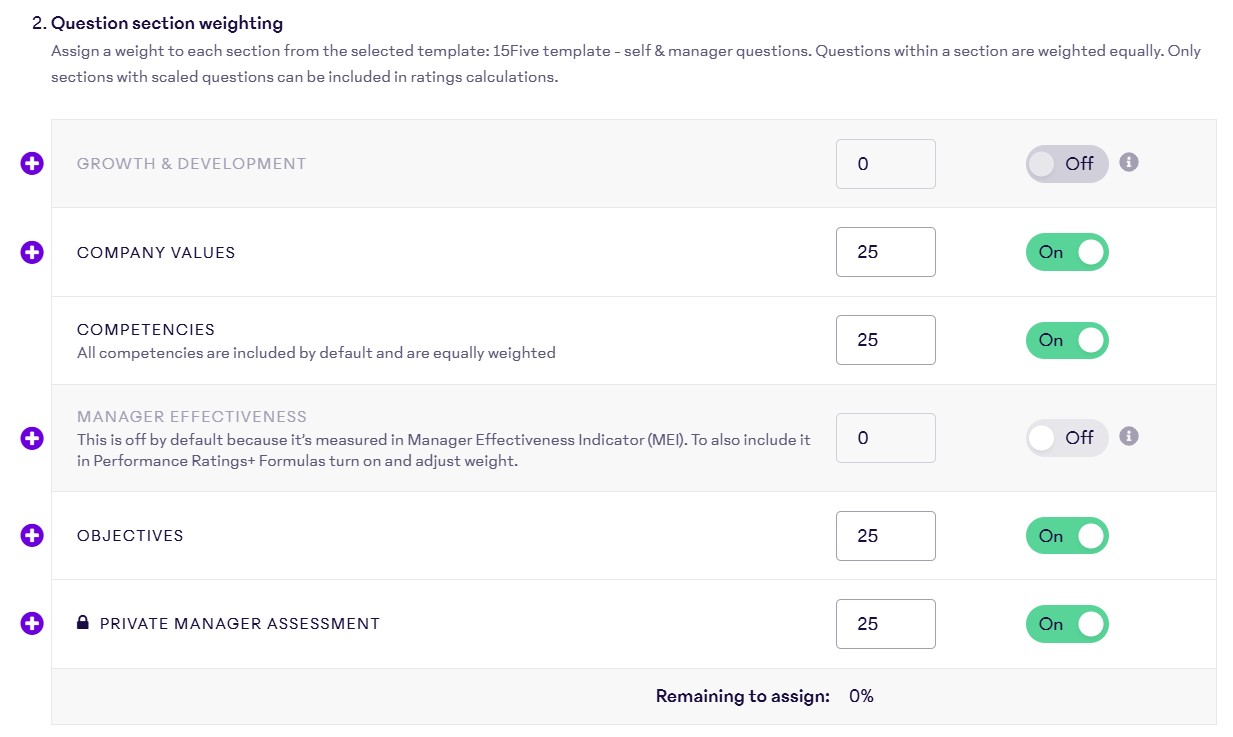
Task: Select the Competencies weight field
Action: point(885,340)
